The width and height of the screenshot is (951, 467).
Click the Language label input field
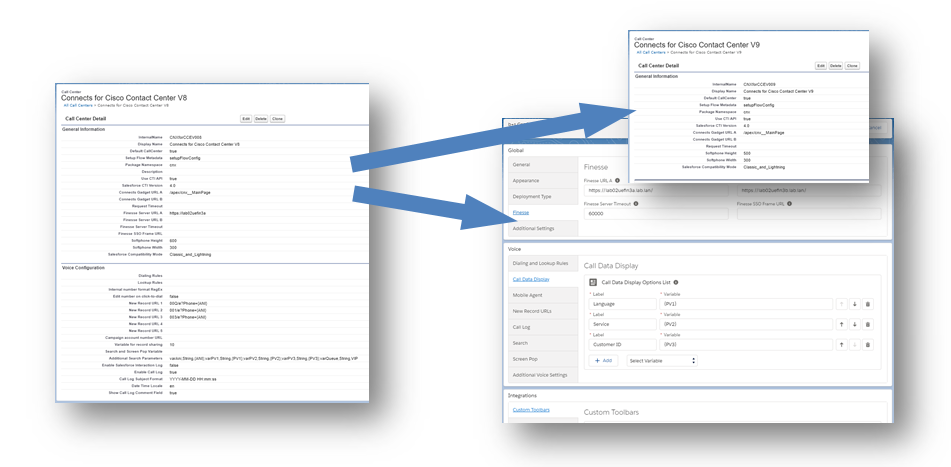(x=623, y=304)
